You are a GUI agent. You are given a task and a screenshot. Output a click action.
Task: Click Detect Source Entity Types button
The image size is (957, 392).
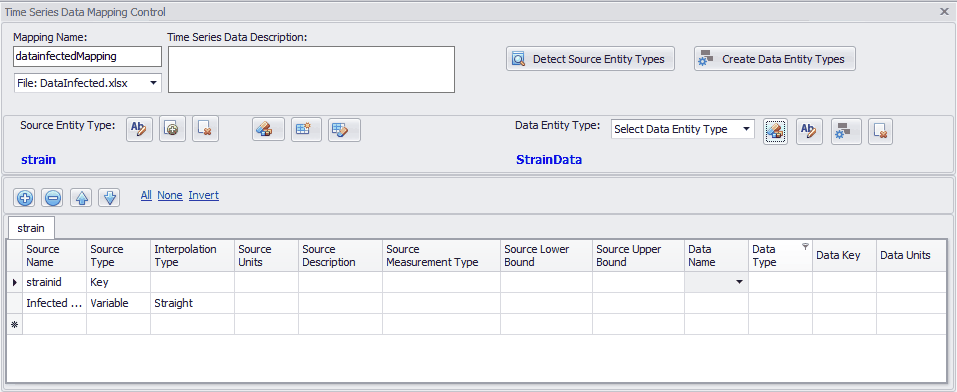pos(590,59)
